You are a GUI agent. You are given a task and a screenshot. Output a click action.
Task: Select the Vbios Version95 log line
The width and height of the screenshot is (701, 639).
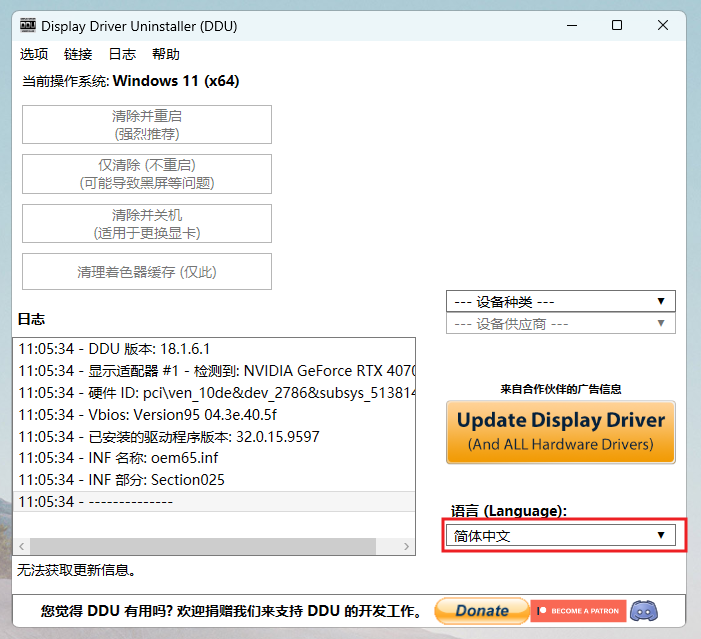214,415
